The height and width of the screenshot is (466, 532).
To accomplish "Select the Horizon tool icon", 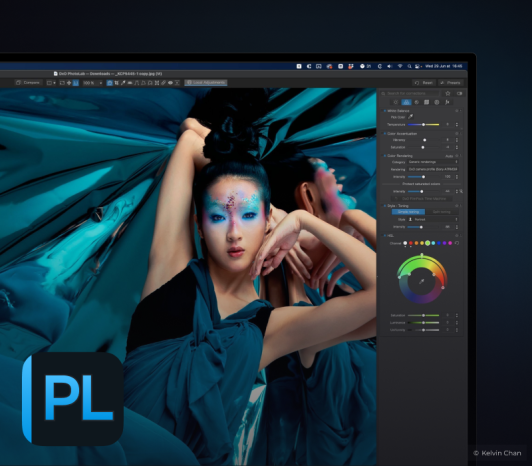I will point(130,82).
